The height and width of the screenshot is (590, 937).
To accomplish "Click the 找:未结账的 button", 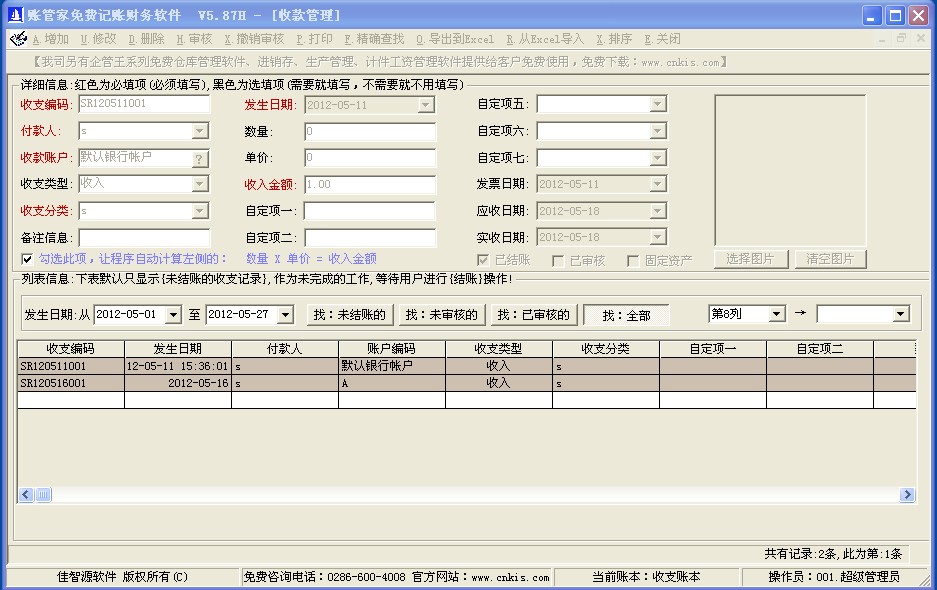I will pos(348,315).
